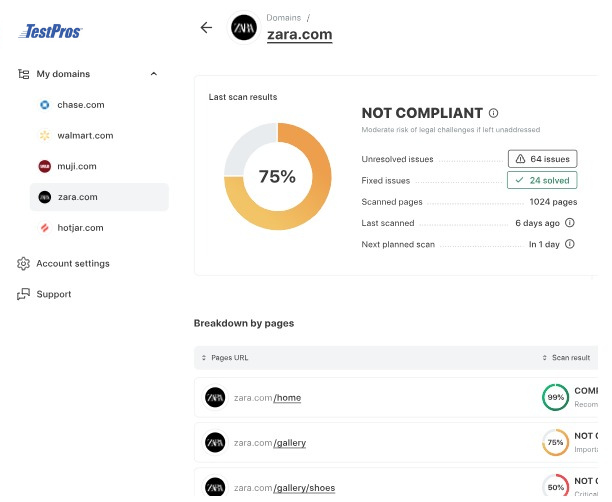Select chase.com in the sidebar
This screenshot has height=502, width=612.
pos(81,105)
